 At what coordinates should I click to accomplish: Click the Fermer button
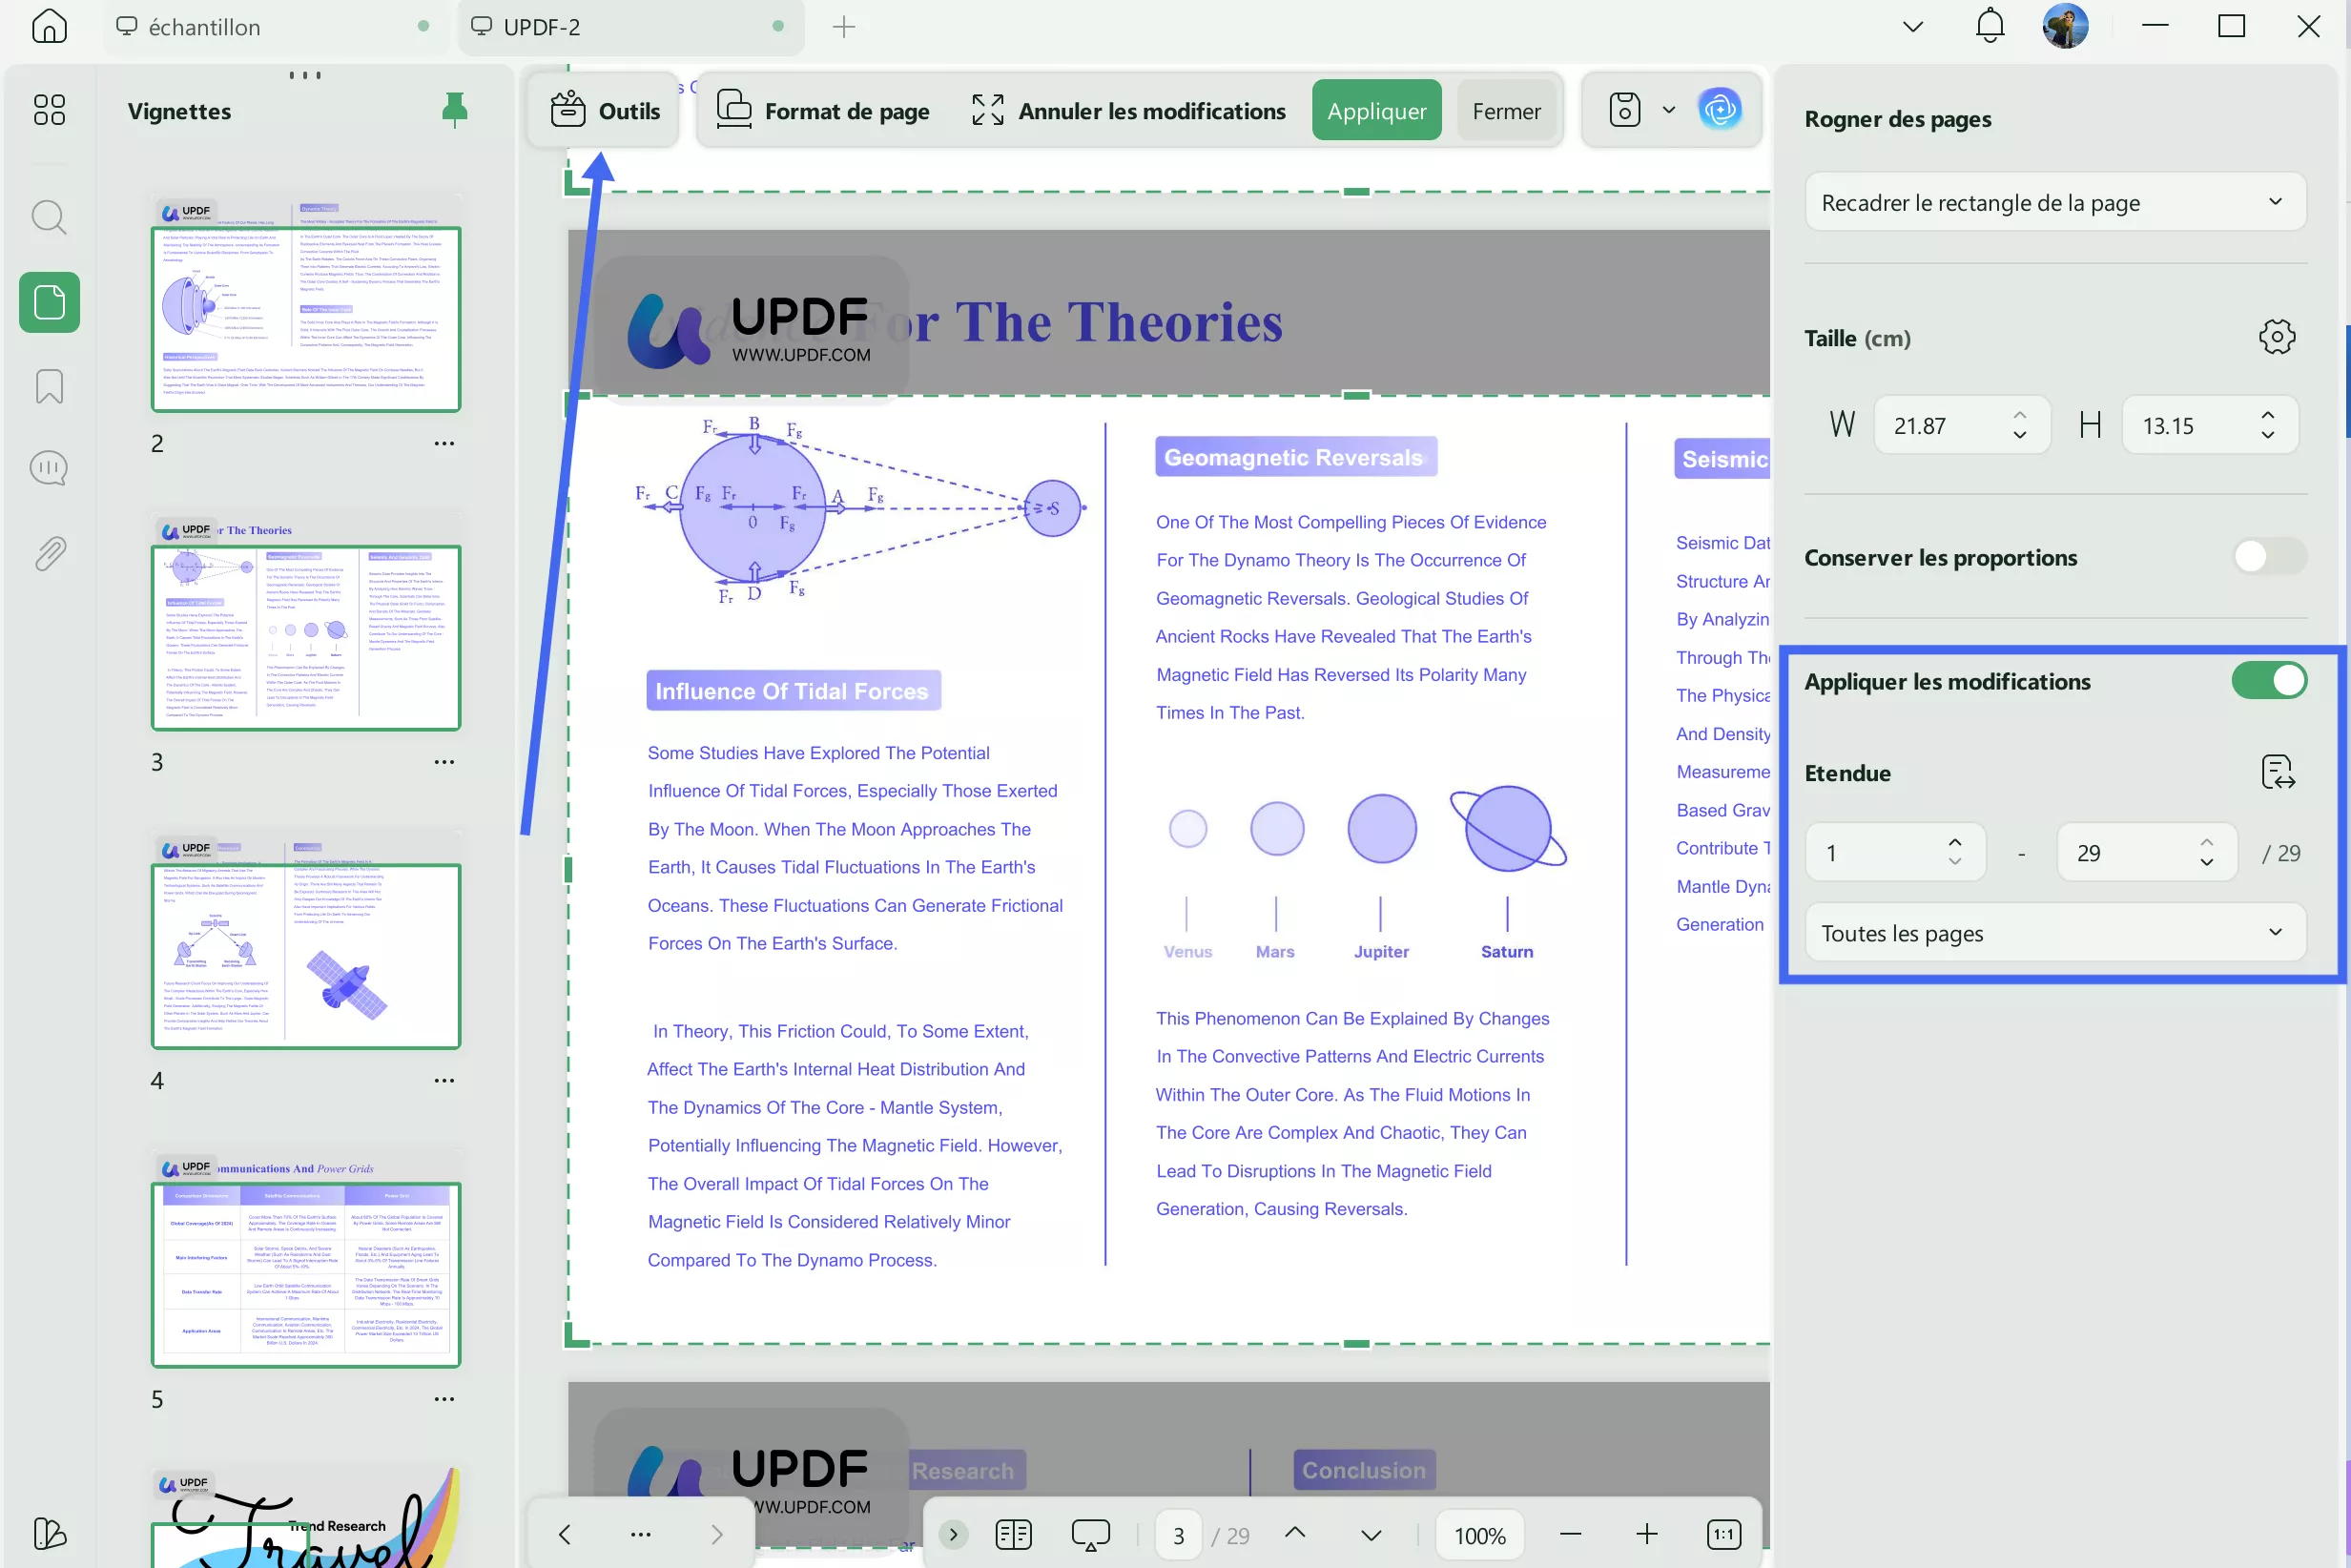[x=1505, y=110]
